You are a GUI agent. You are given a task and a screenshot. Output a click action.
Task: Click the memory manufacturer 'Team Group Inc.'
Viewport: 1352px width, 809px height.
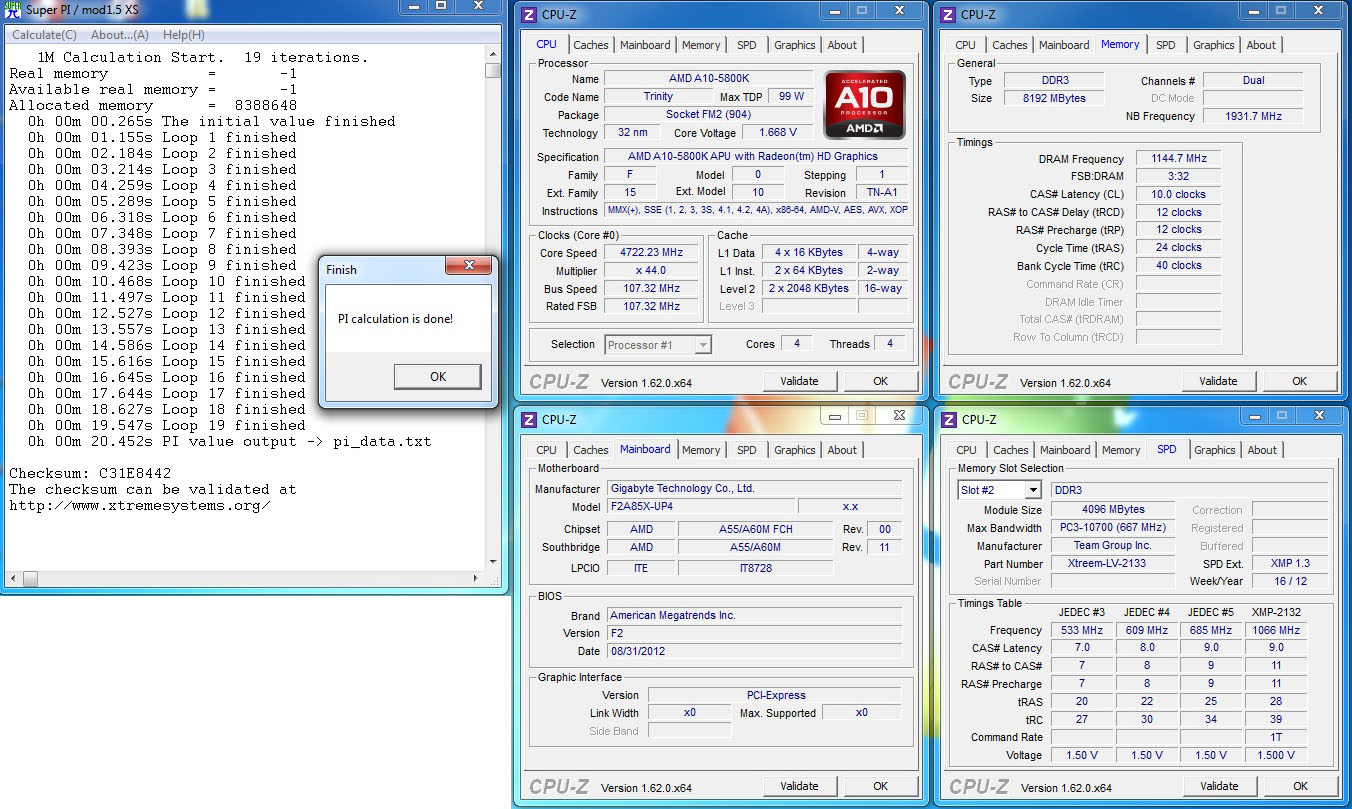click(1113, 546)
